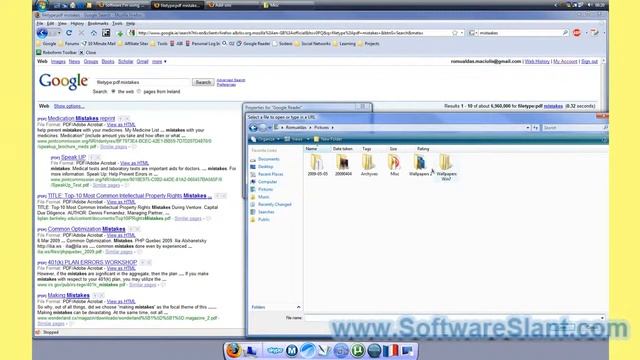Open the Misc folder in file dialog

tap(394, 165)
